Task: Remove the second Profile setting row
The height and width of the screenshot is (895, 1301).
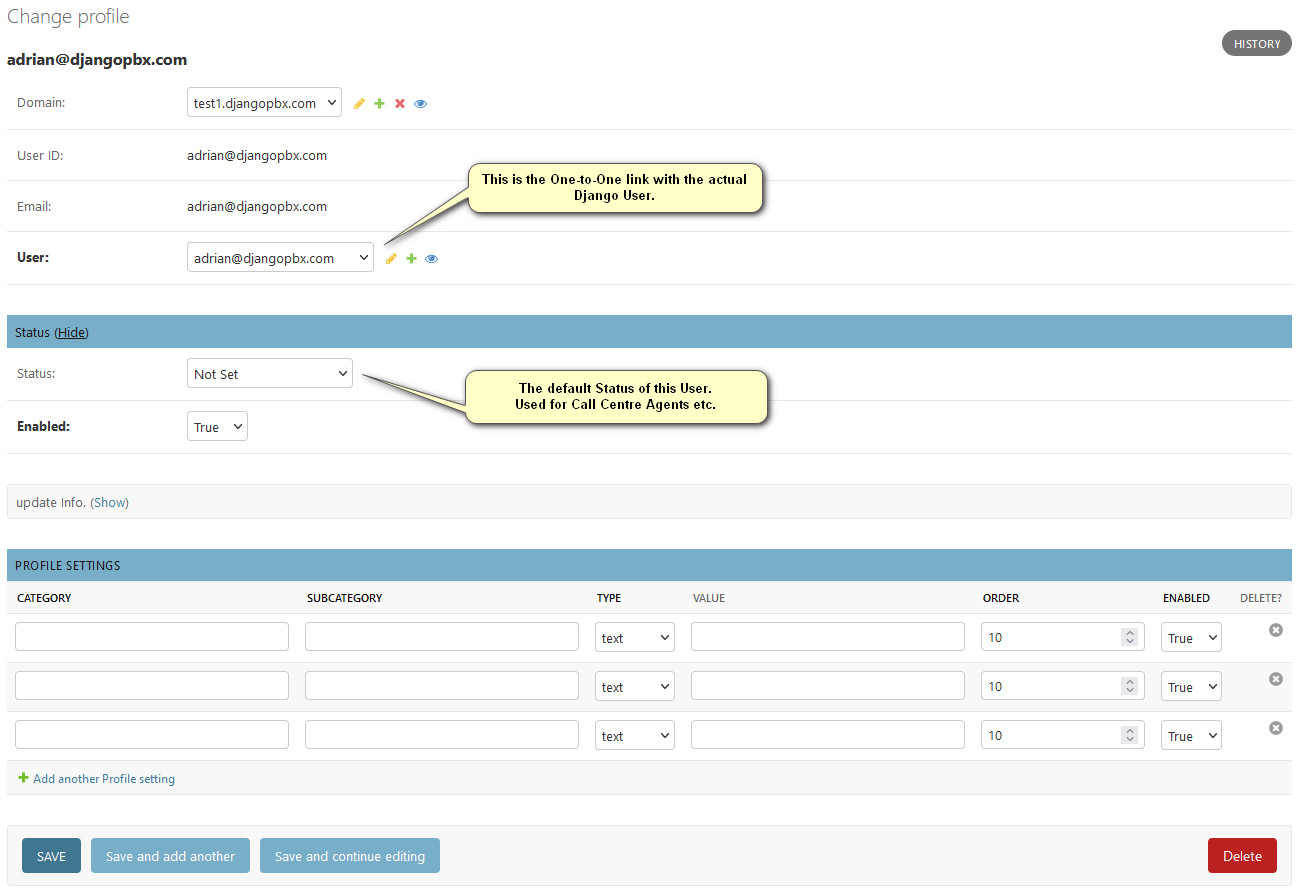Action: click(1275, 679)
